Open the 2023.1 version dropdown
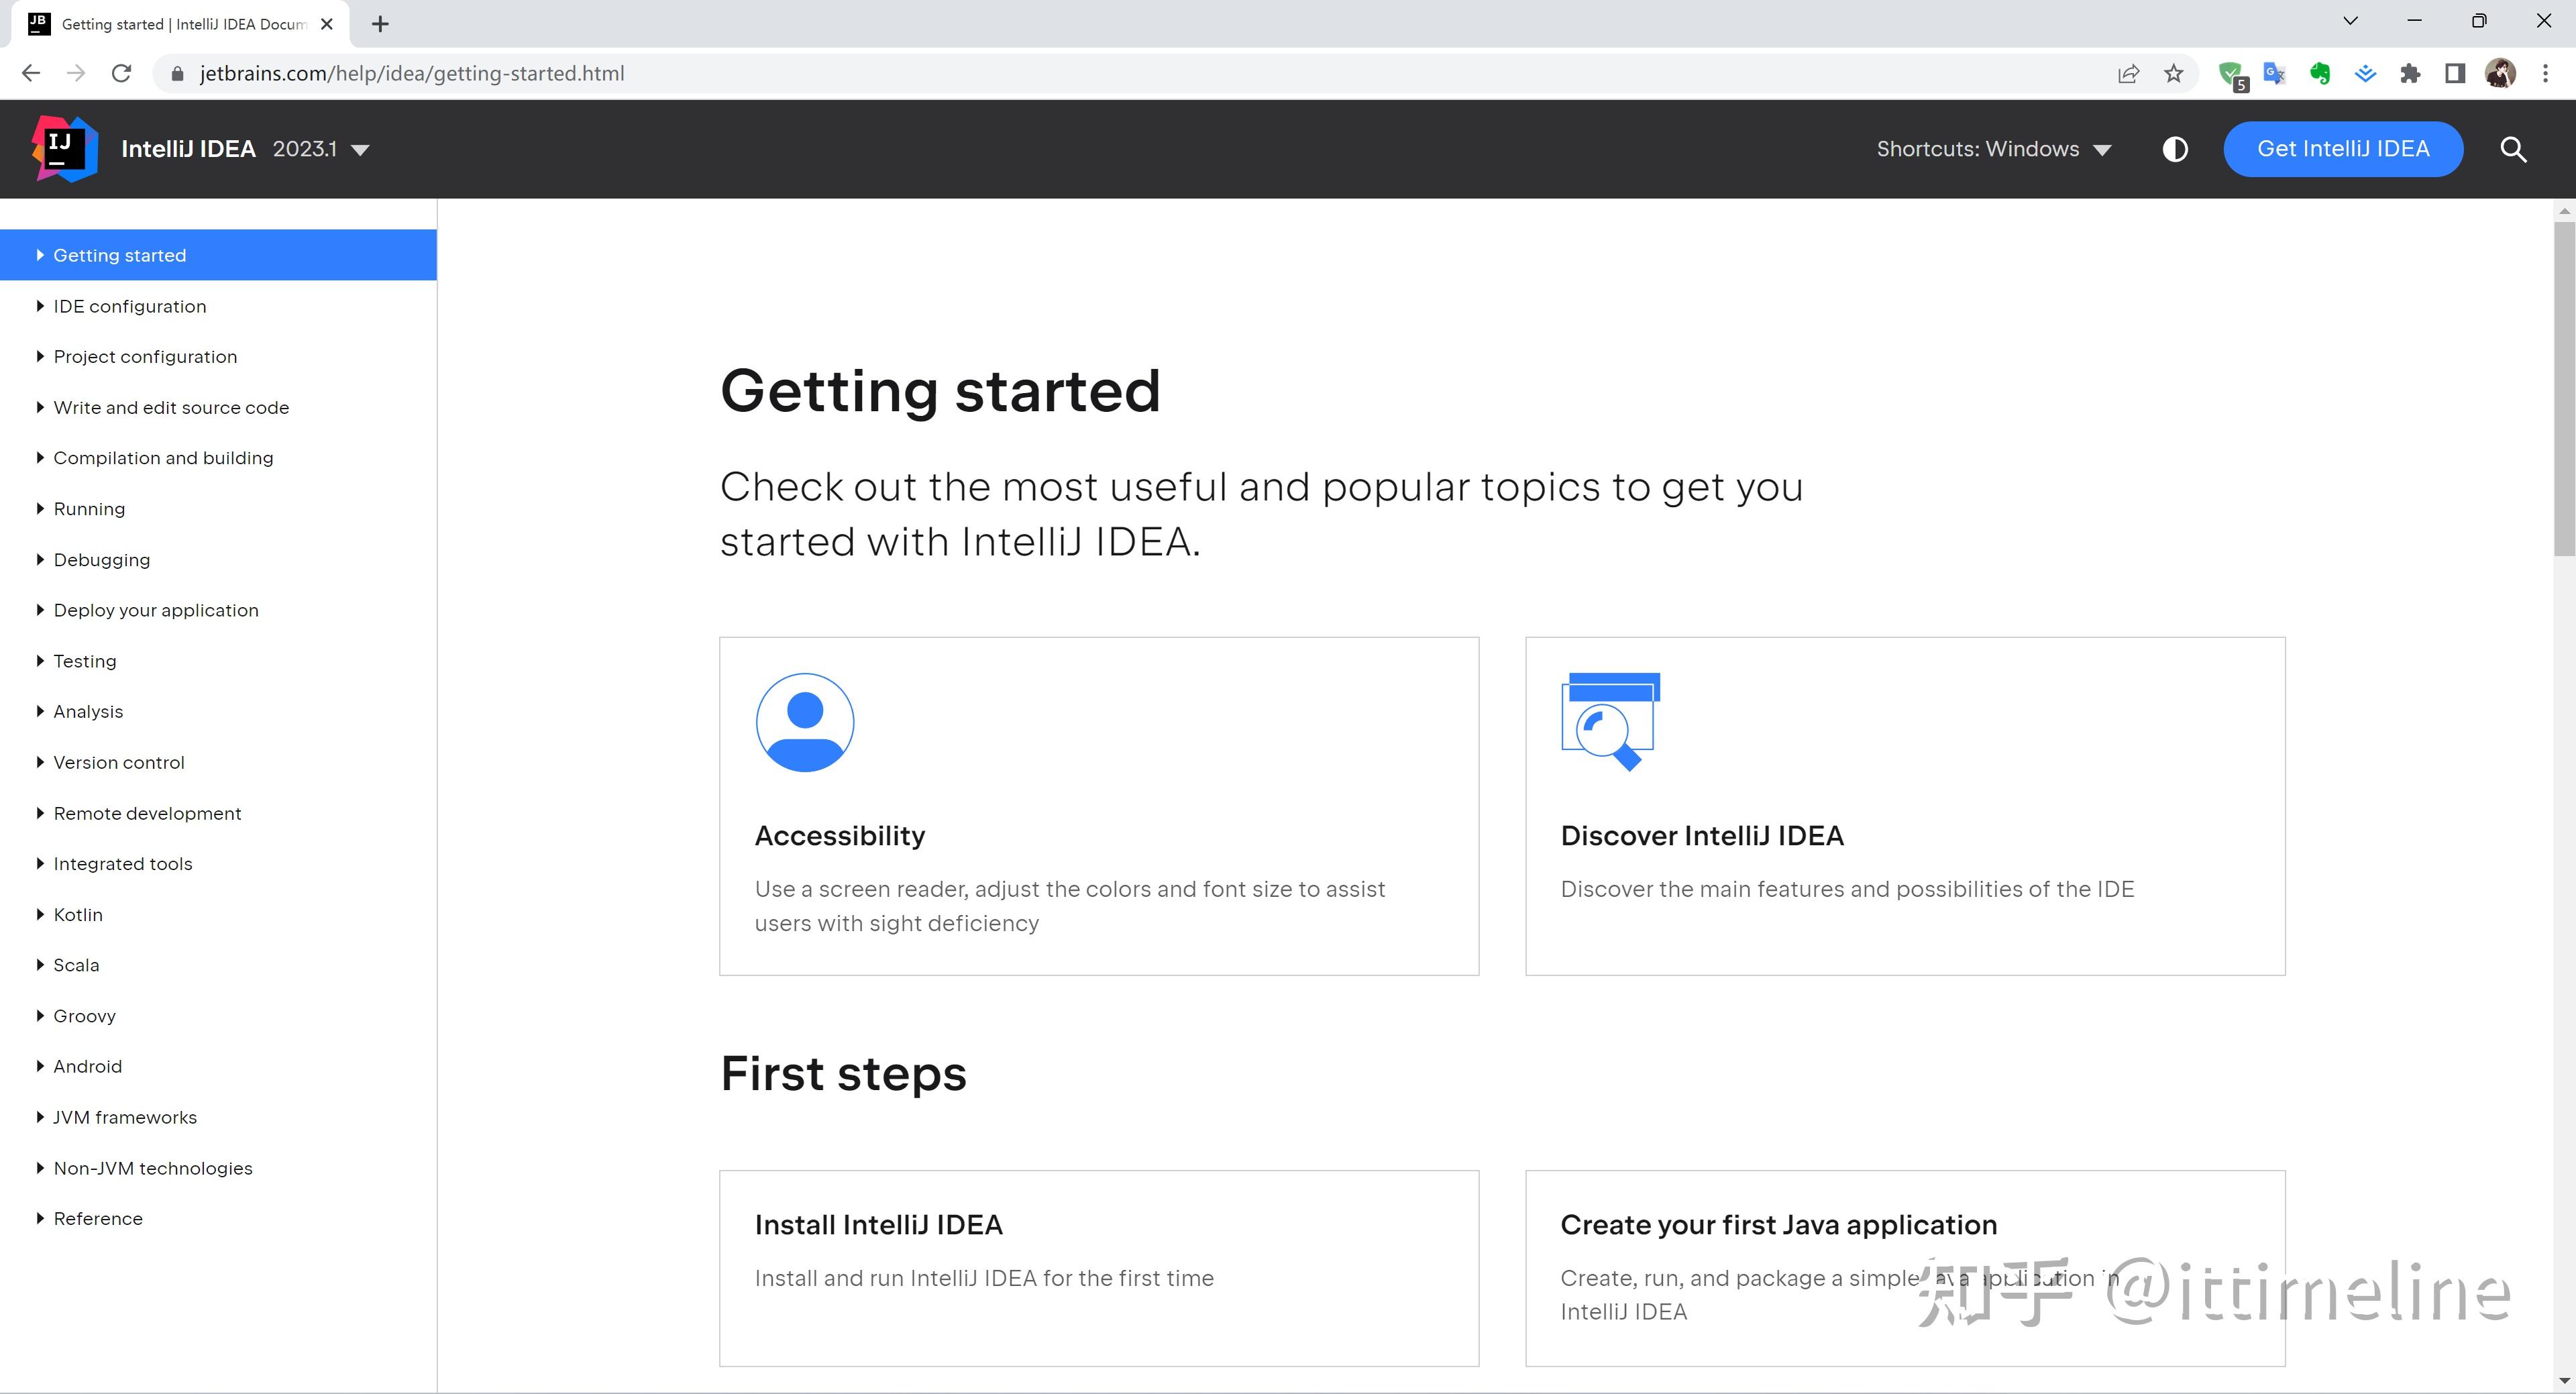The image size is (2576, 1394). [x=321, y=149]
